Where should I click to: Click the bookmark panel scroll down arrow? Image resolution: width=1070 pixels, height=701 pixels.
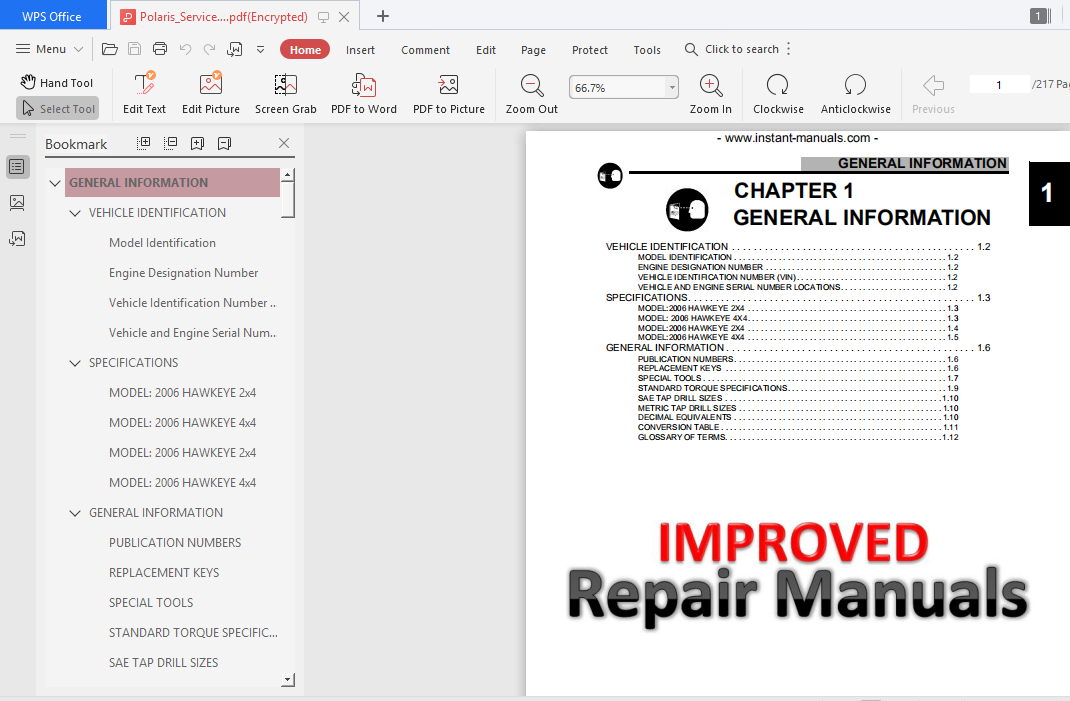coord(288,680)
